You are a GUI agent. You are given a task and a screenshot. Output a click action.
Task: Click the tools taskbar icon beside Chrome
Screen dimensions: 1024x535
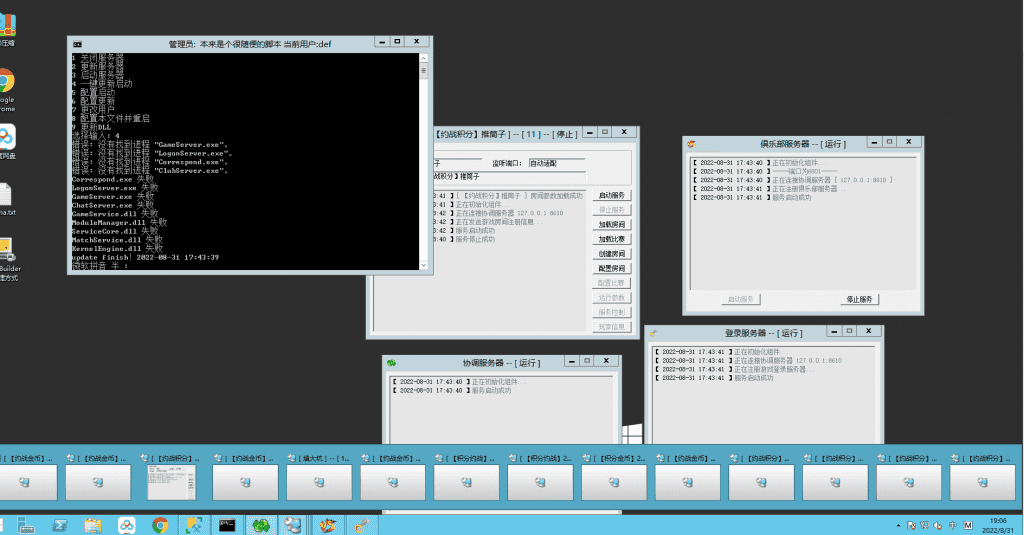click(194, 525)
